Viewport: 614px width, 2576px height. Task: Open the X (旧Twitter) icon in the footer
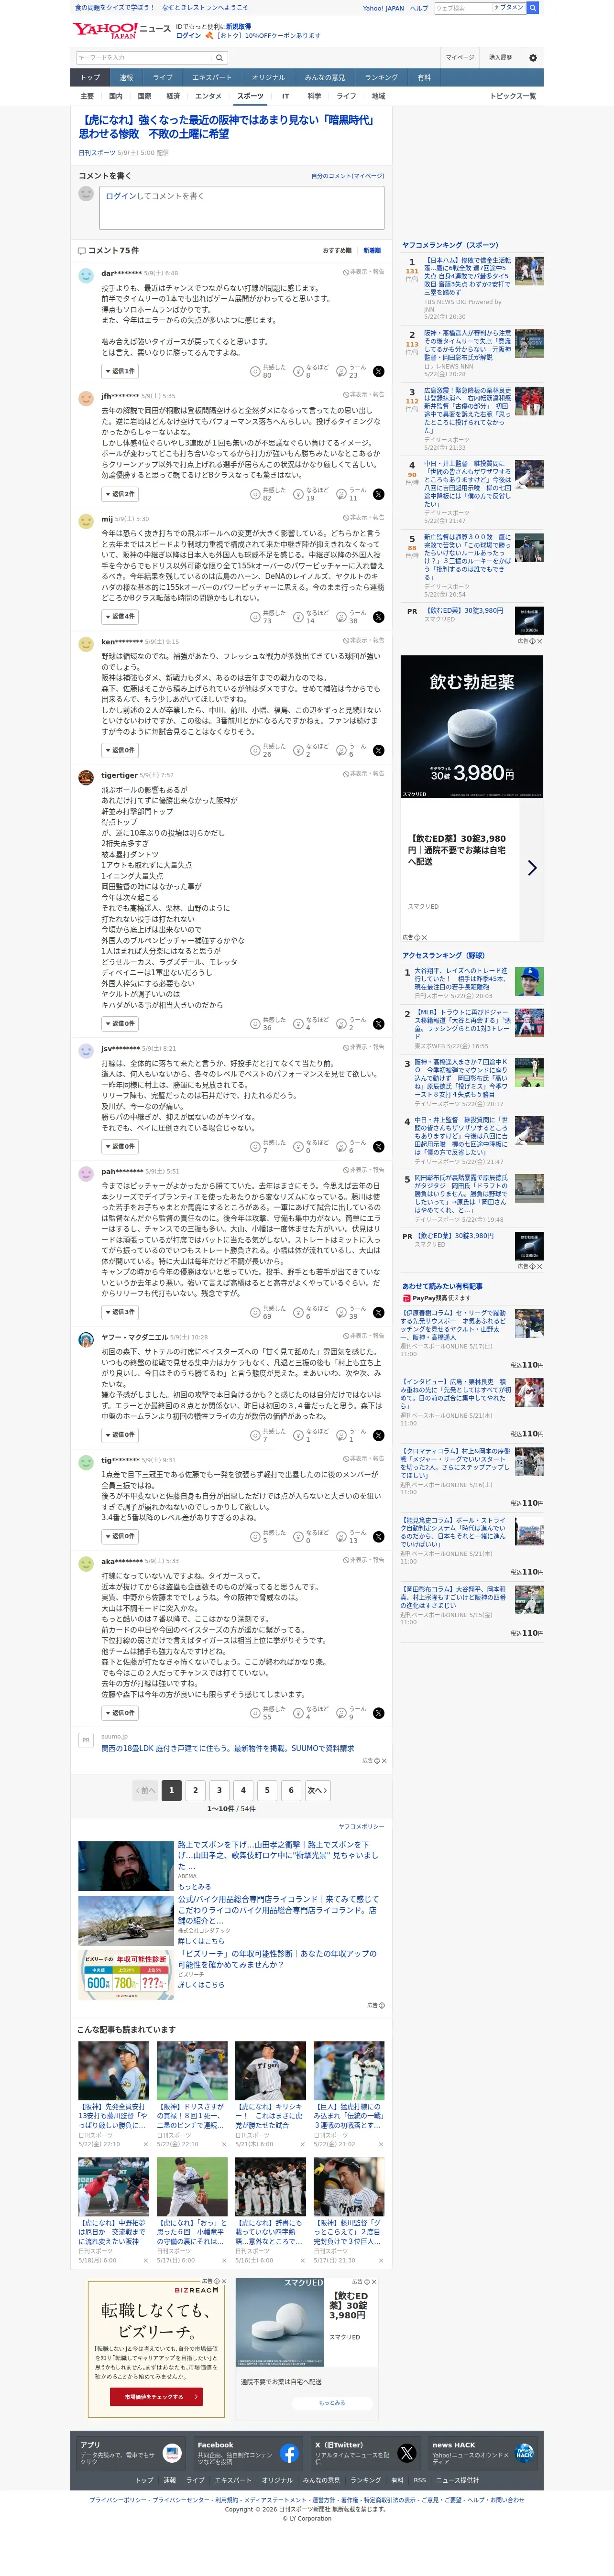tap(407, 2453)
